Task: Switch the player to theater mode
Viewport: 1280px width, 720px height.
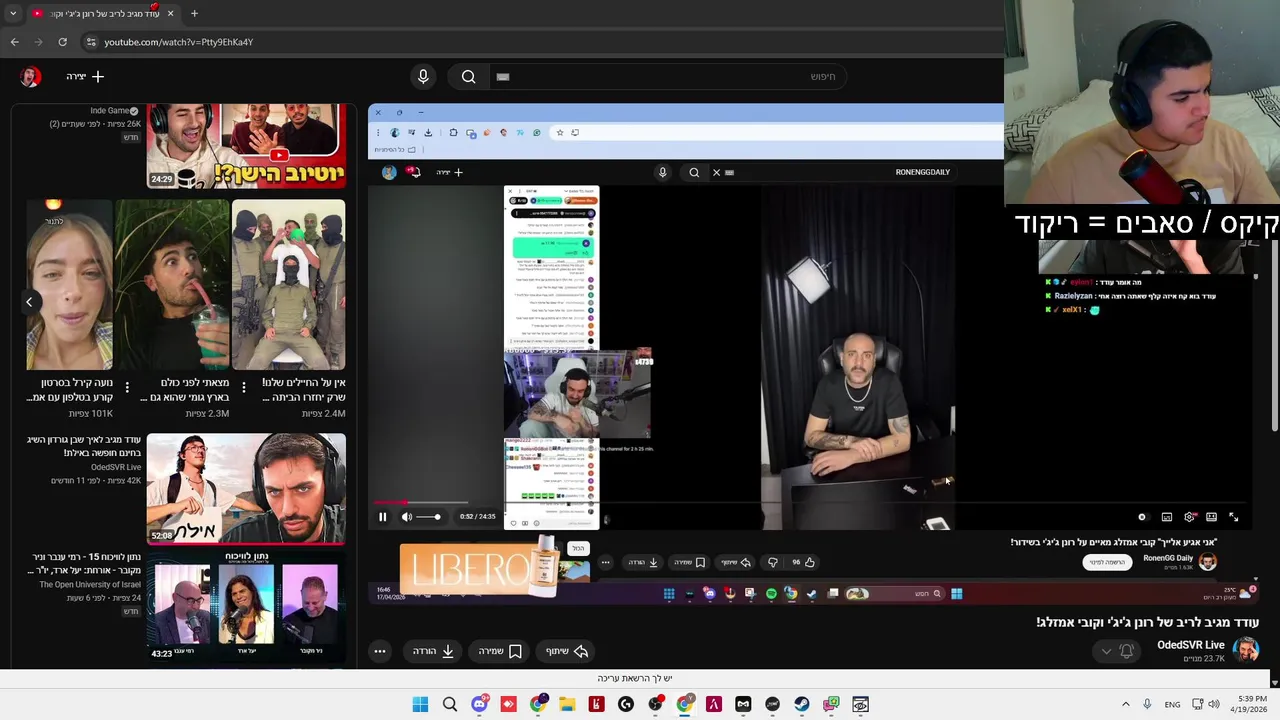Action: coord(1211,517)
